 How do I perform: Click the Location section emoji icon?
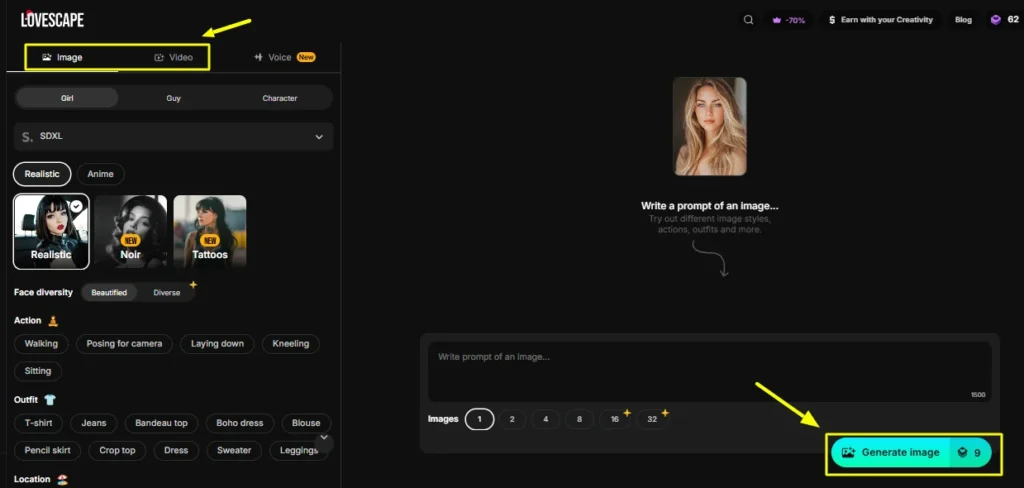click(62, 480)
